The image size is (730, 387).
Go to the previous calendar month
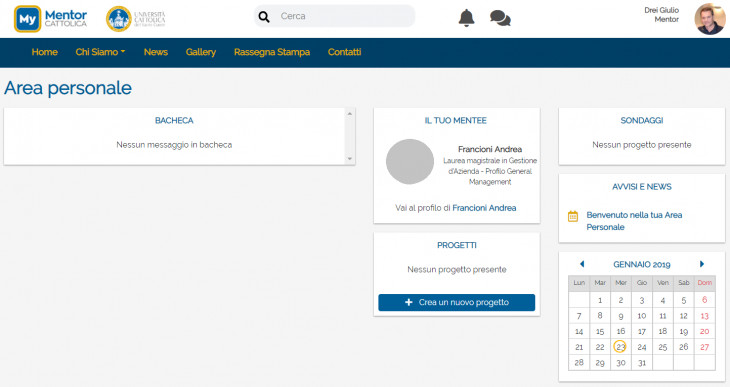582,264
